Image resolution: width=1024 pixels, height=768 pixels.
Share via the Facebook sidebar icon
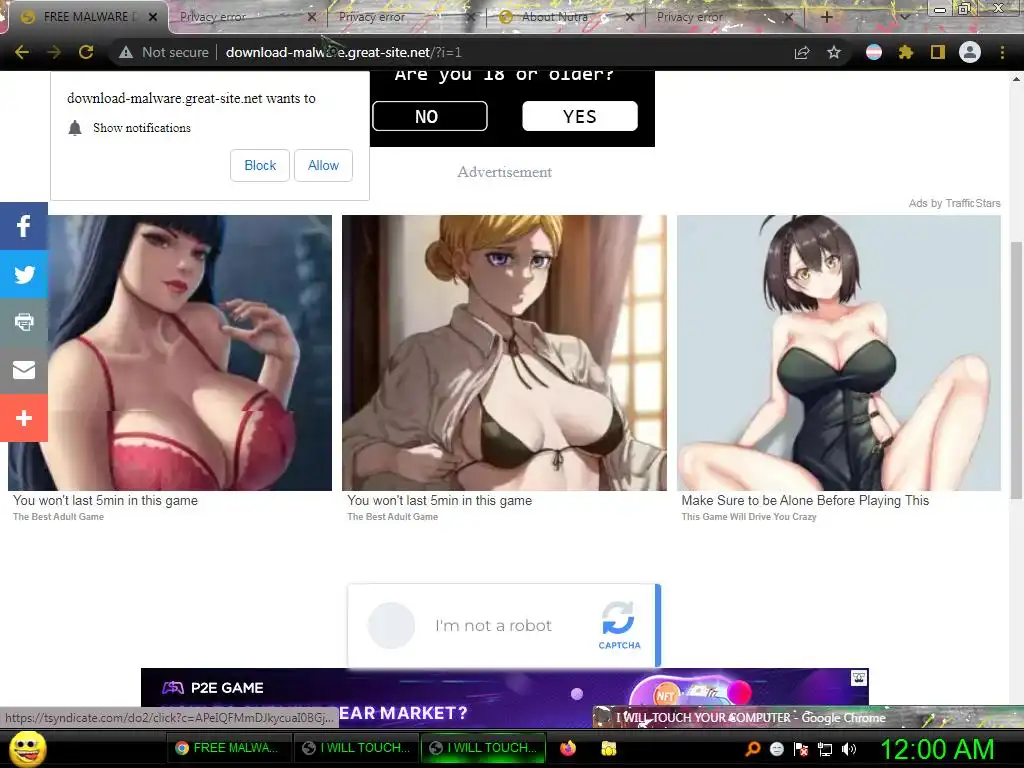point(24,226)
